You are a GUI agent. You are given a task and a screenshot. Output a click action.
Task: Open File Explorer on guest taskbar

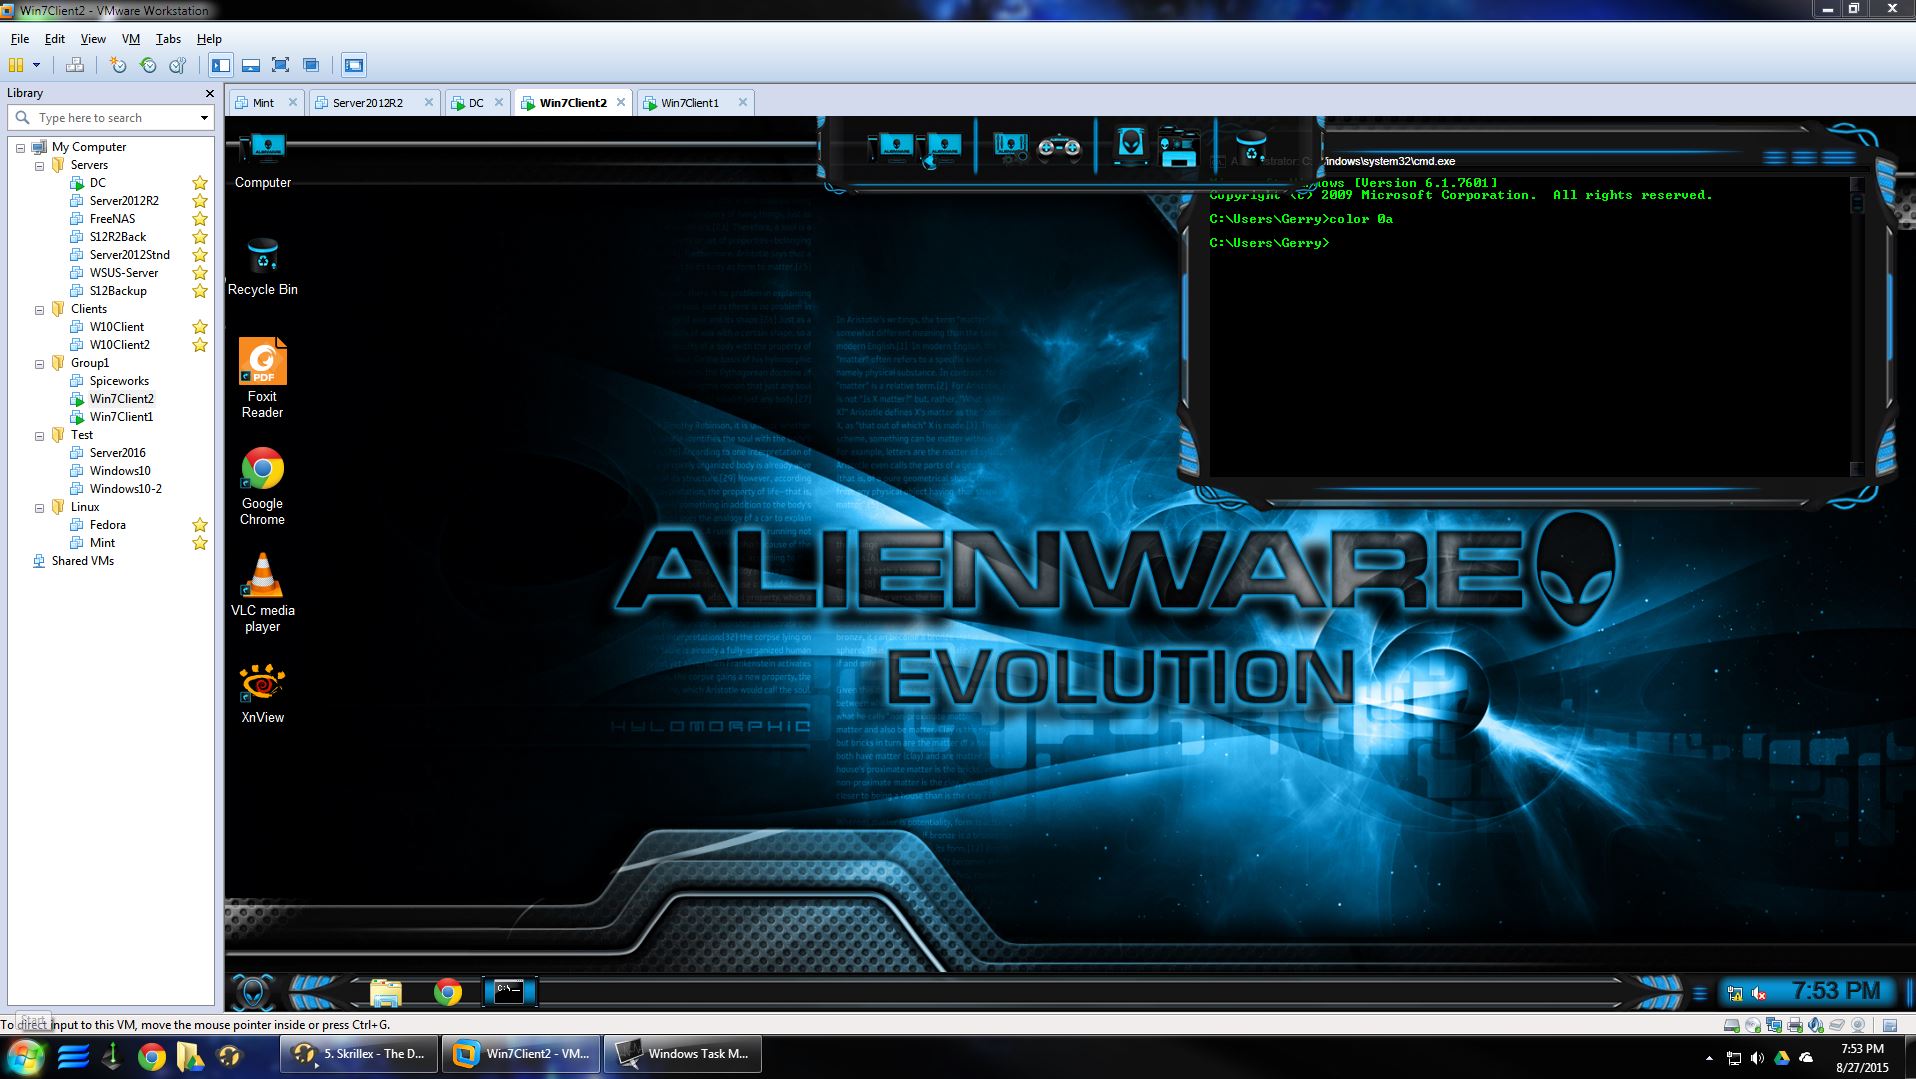point(385,992)
